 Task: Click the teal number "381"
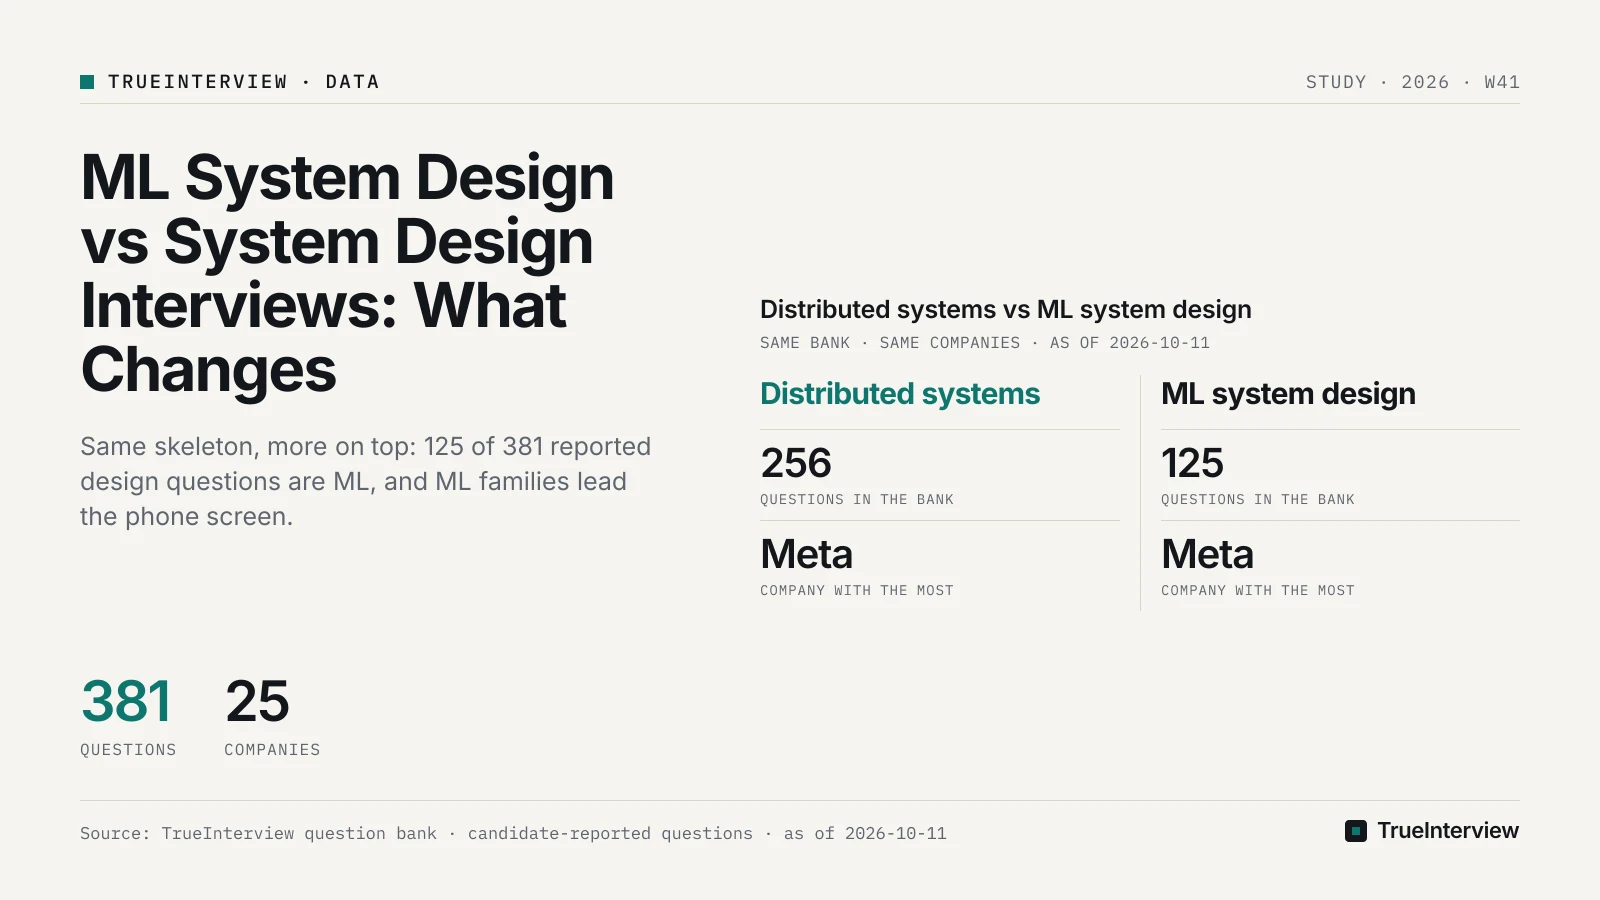(x=126, y=701)
